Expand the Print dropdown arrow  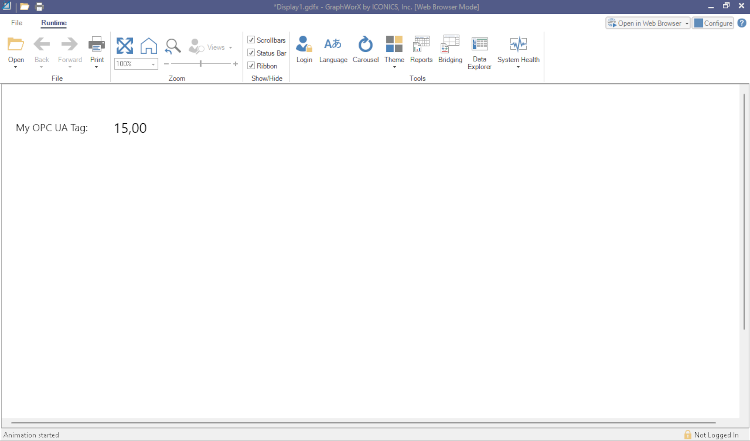tap(97, 67)
